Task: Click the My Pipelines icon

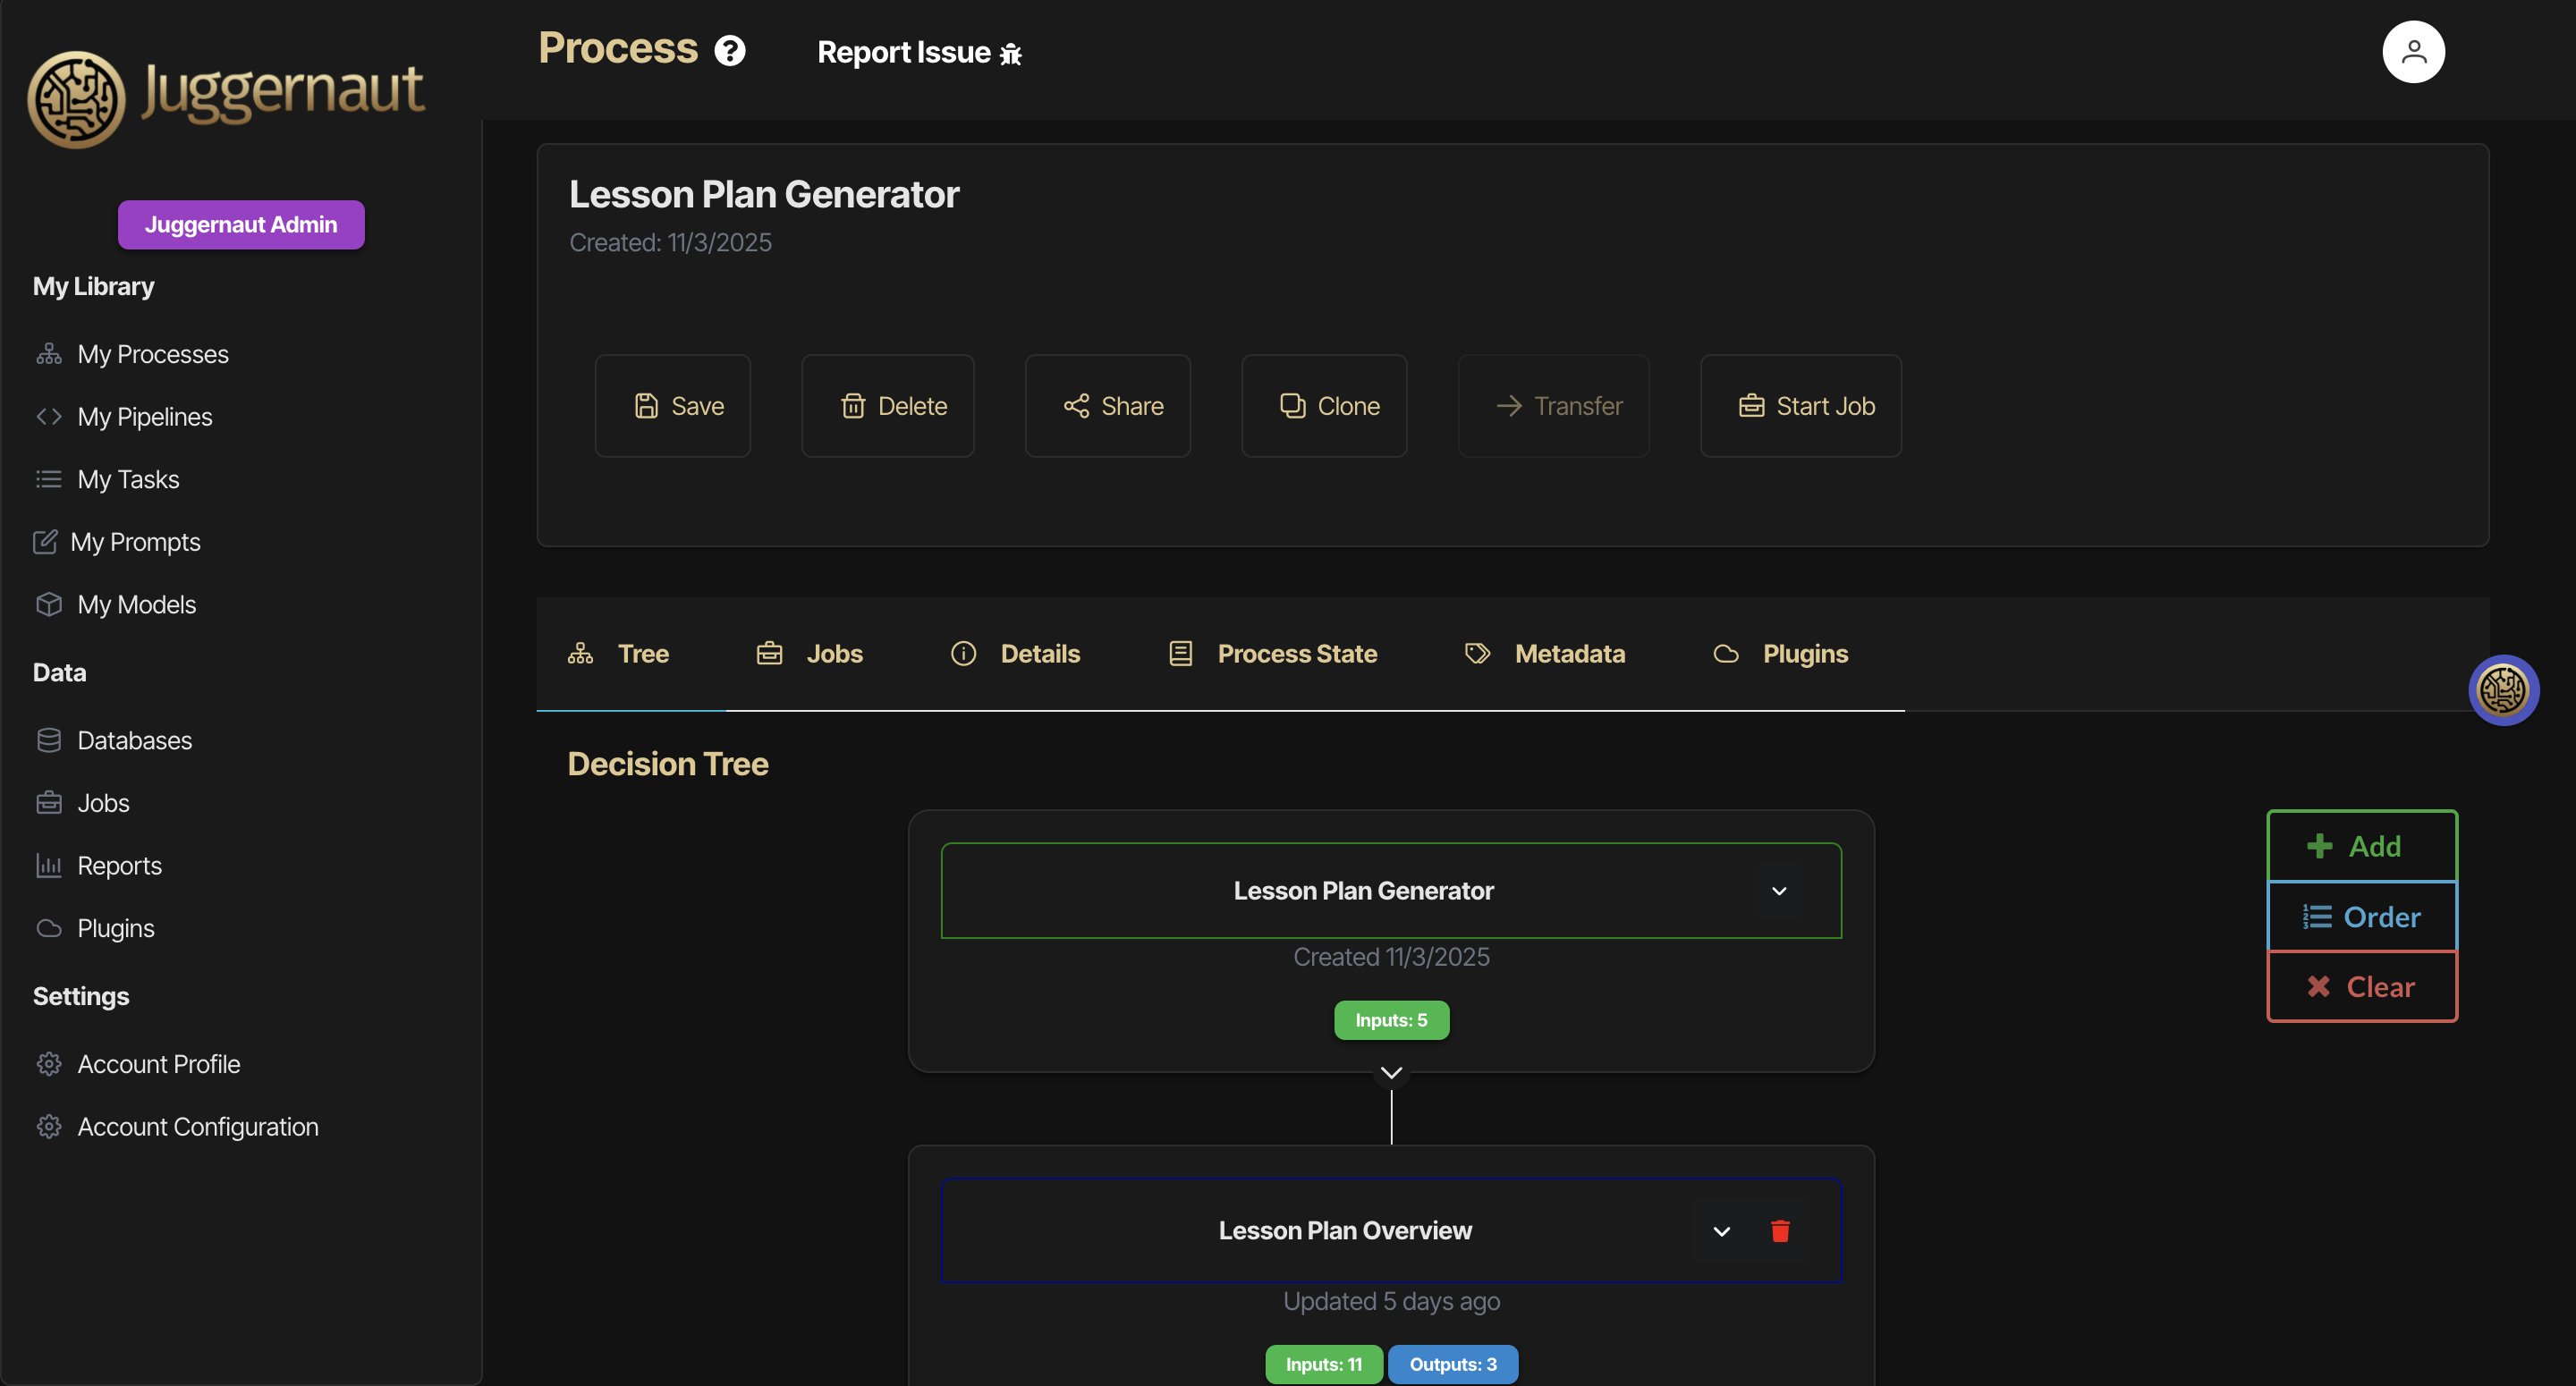Action: (x=49, y=417)
